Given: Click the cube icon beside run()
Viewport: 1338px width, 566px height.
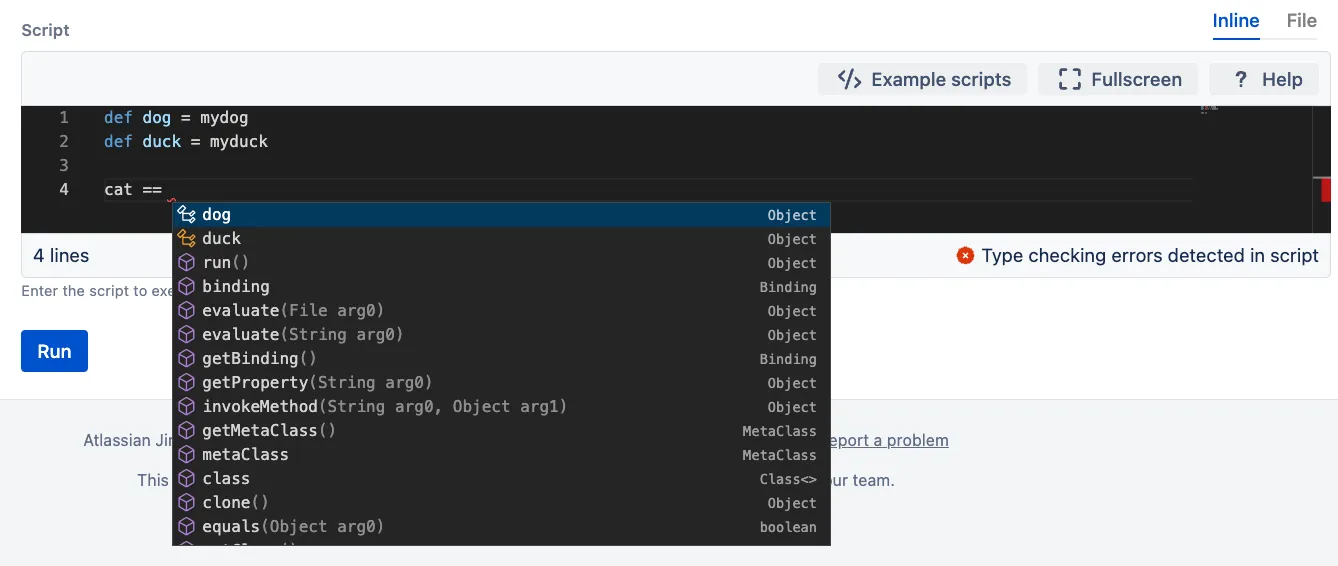Looking at the screenshot, I should 186,262.
